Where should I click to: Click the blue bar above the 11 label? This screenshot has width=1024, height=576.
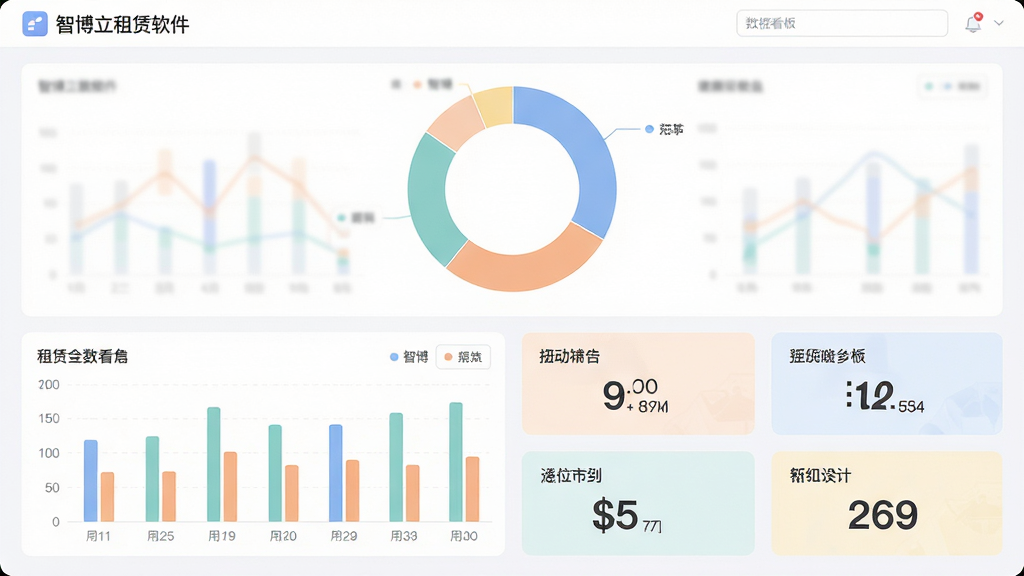click(91, 481)
